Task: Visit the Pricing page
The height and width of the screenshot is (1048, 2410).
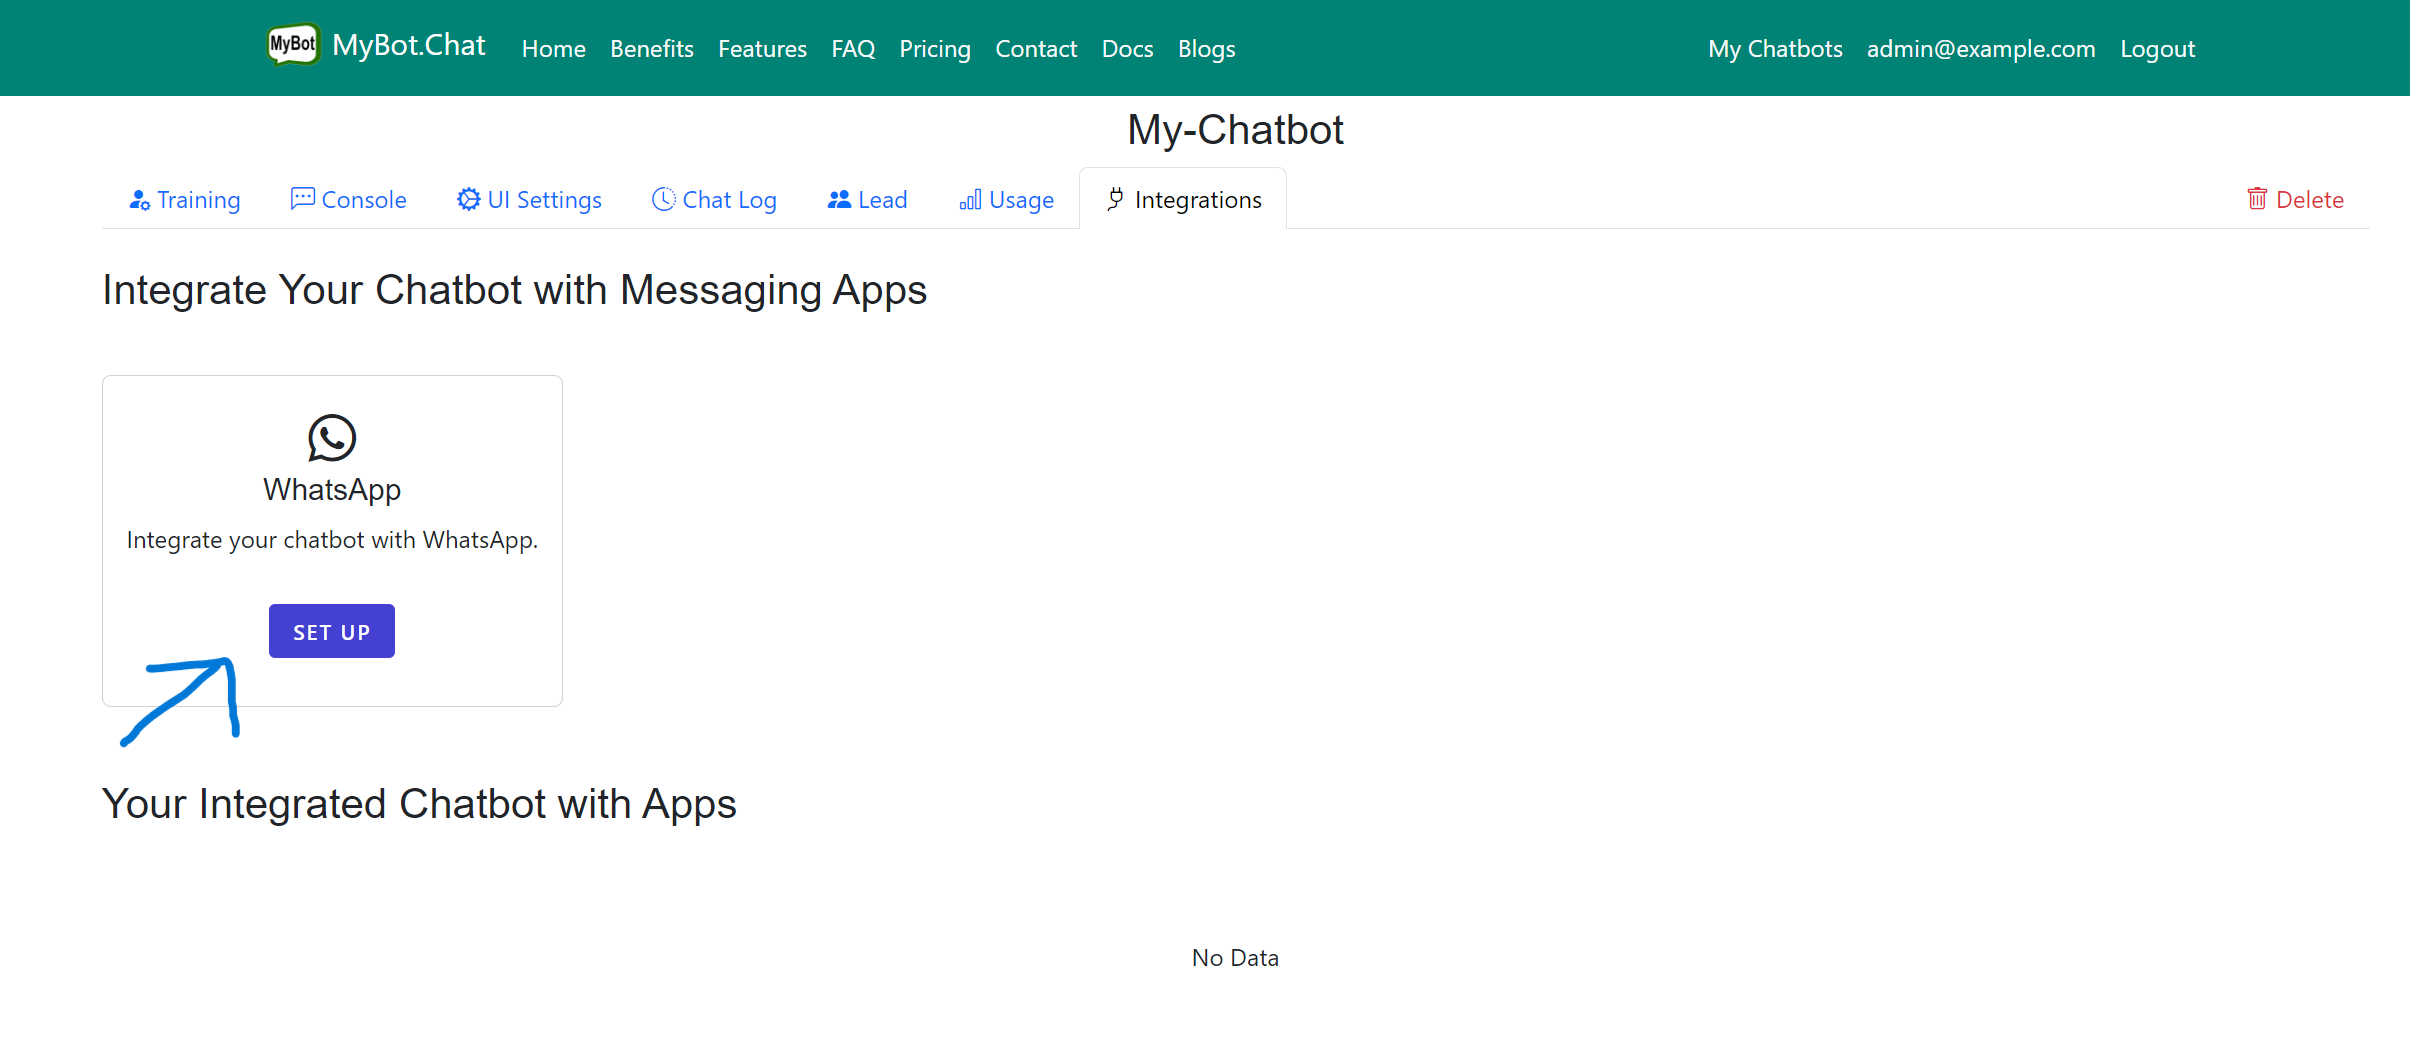Action: pos(934,49)
